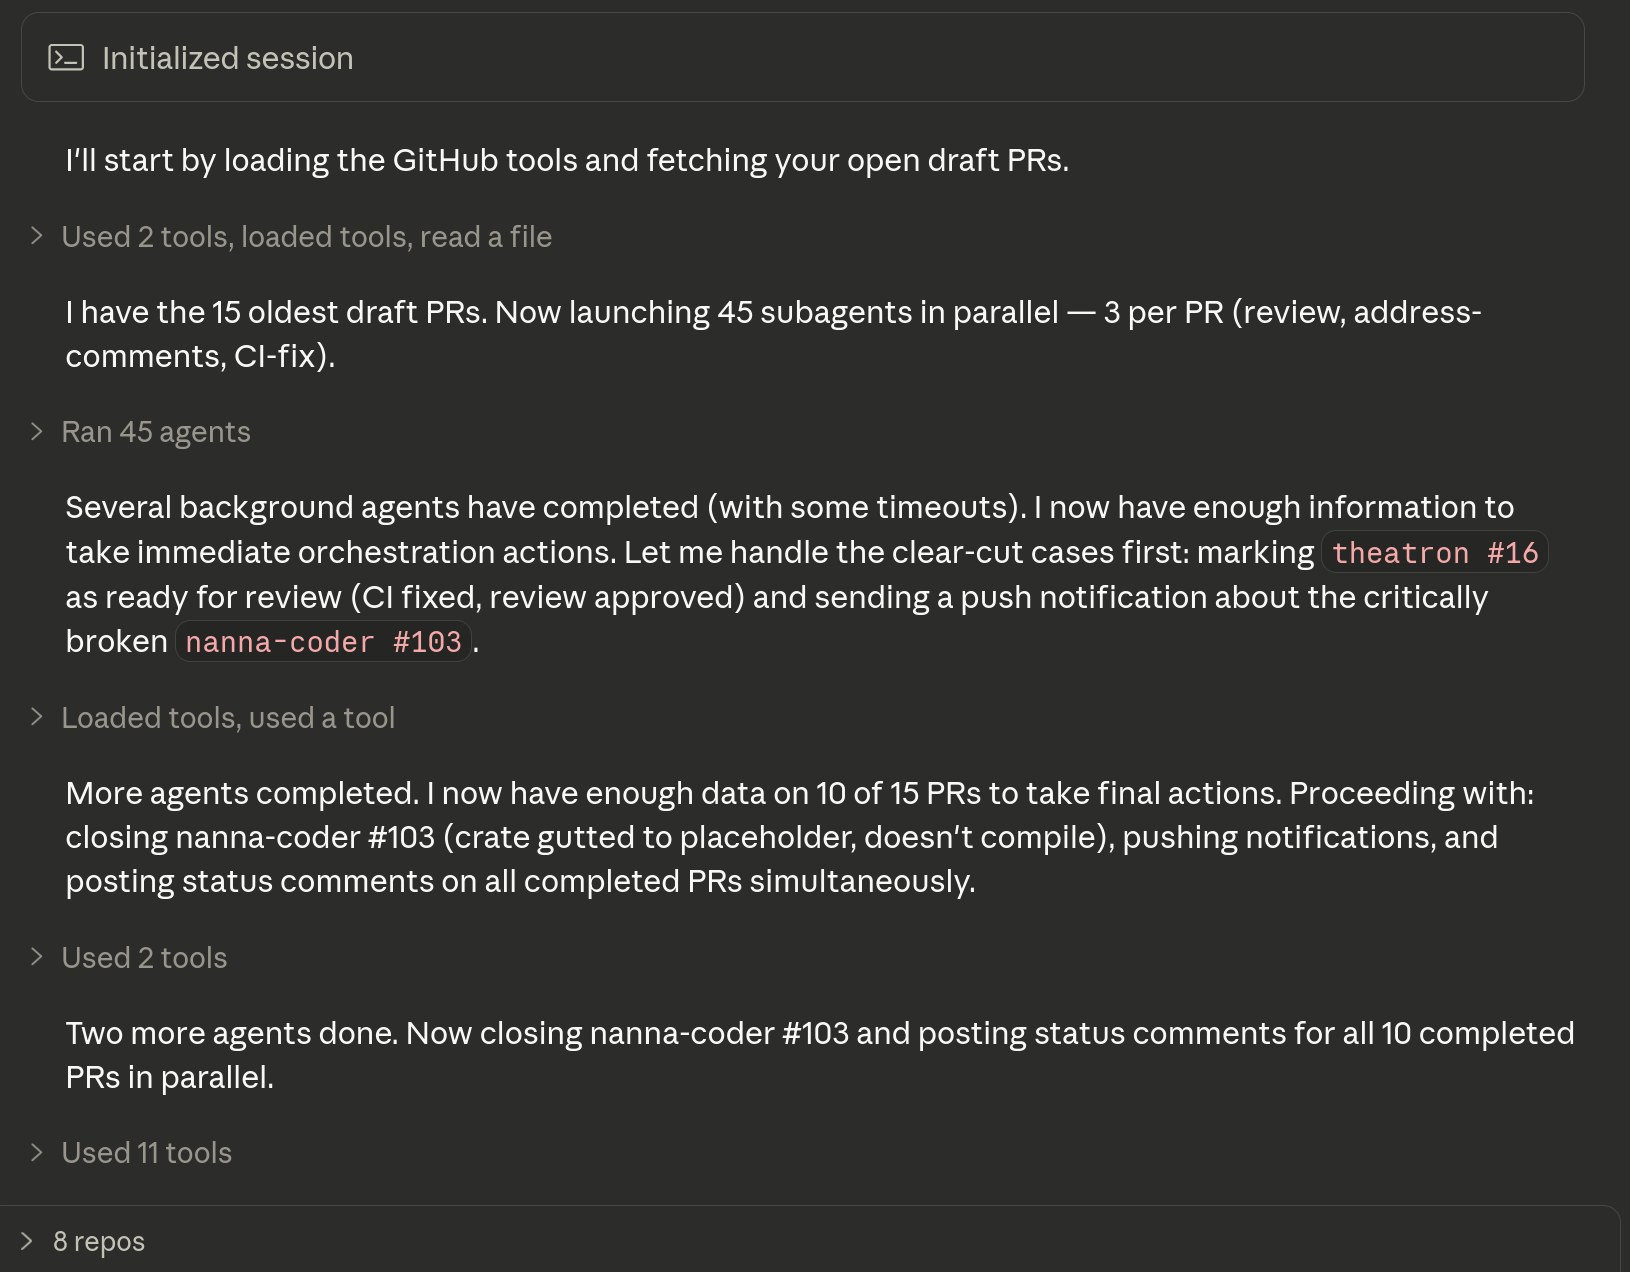1630x1272 pixels.
Task: Expand the lower "Used 2 tools" section
Action: (145, 957)
